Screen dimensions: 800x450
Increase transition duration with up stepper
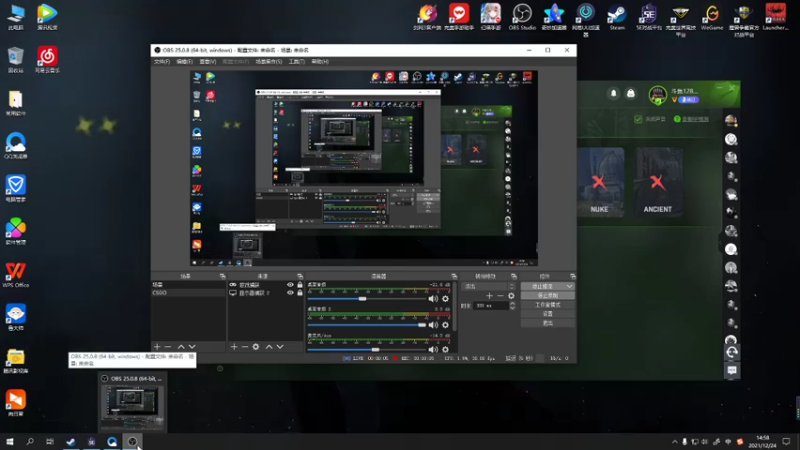coord(512,304)
